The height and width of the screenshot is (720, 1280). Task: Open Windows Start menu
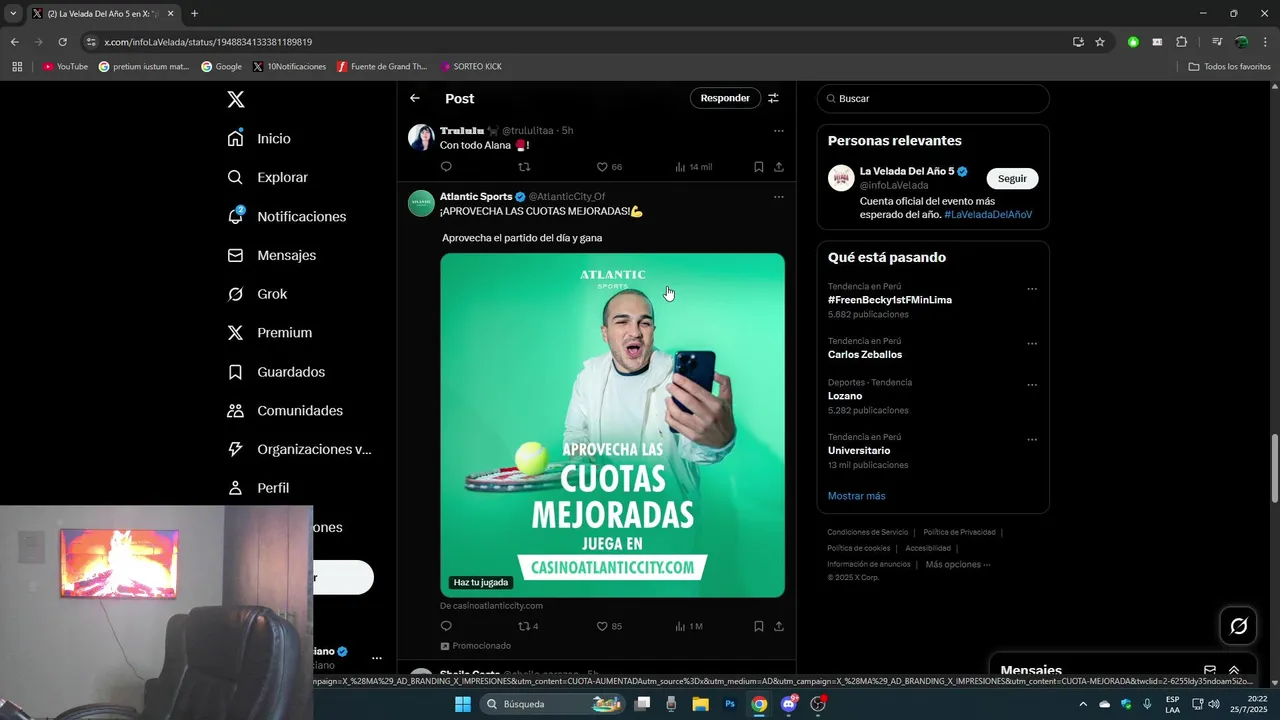pos(463,704)
